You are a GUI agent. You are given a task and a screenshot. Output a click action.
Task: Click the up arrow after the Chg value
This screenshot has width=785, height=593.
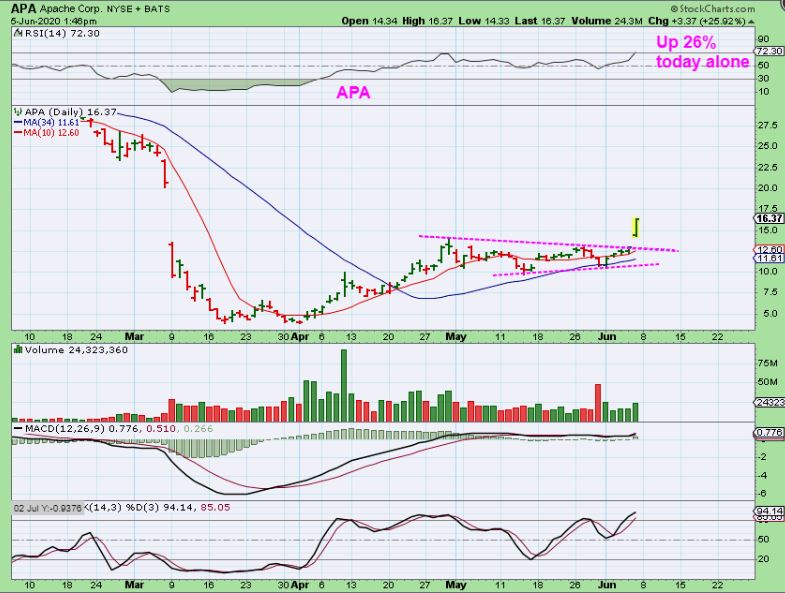tap(751, 22)
